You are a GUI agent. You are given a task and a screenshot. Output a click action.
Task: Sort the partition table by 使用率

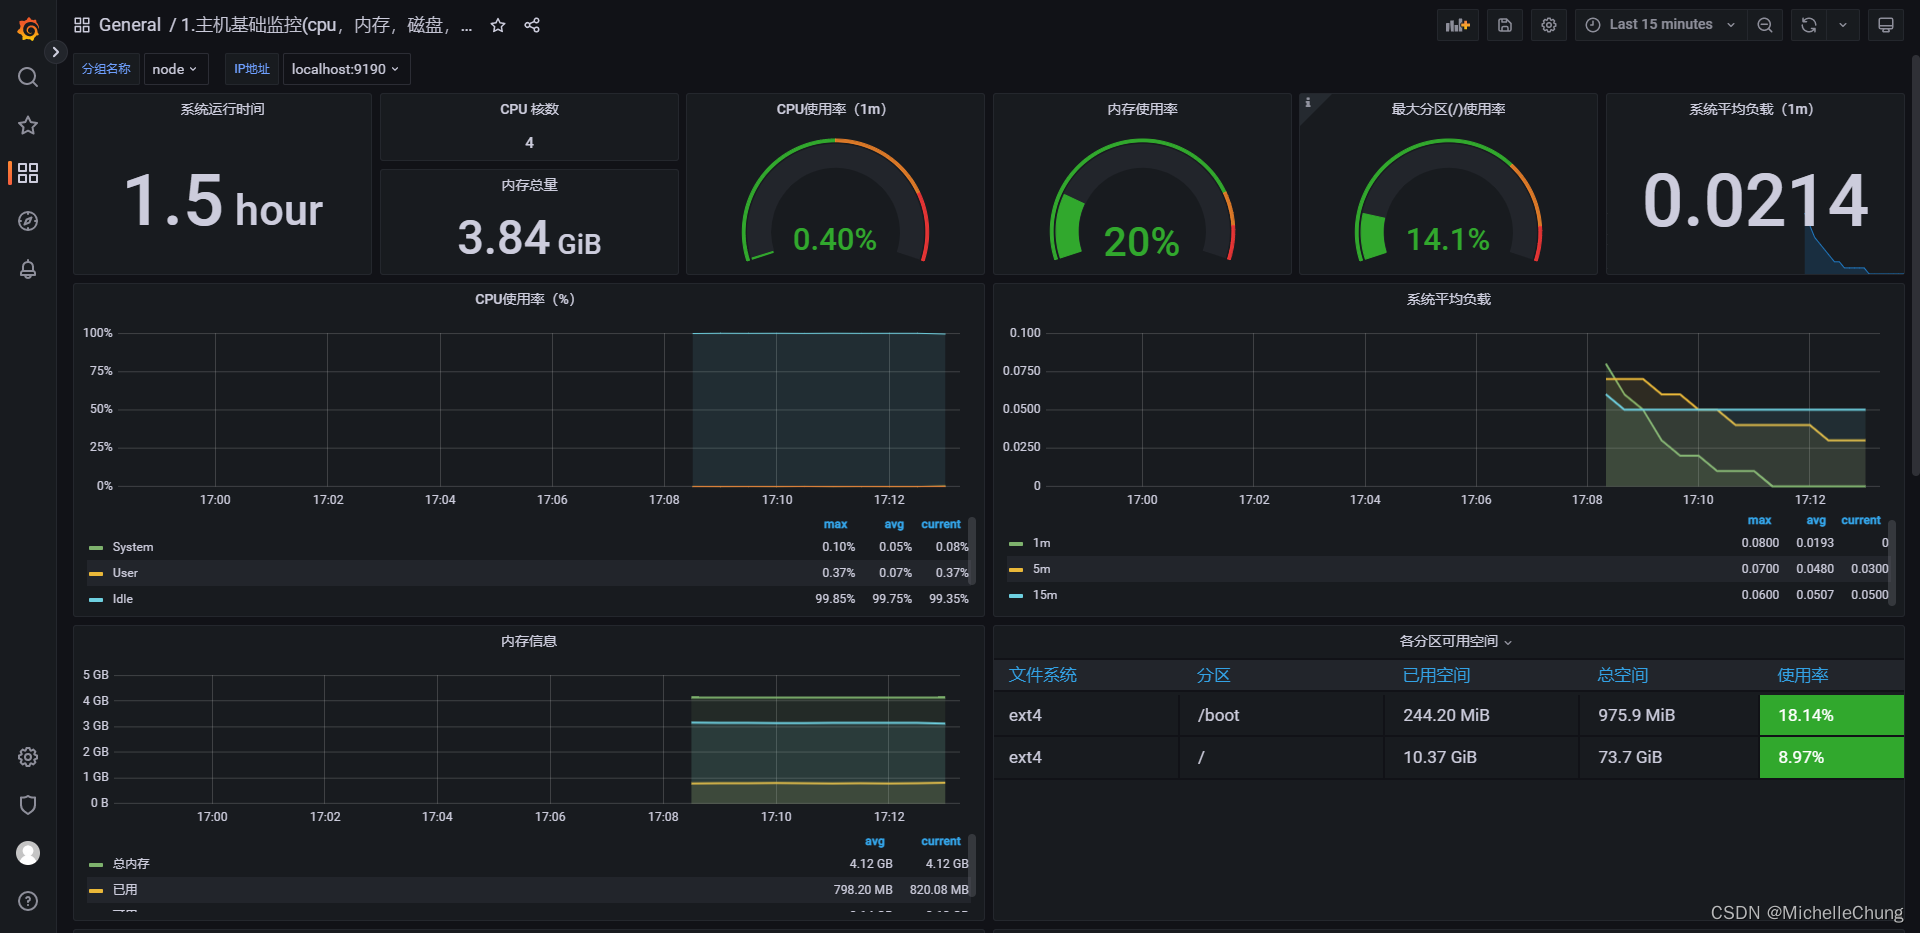[x=1802, y=675]
